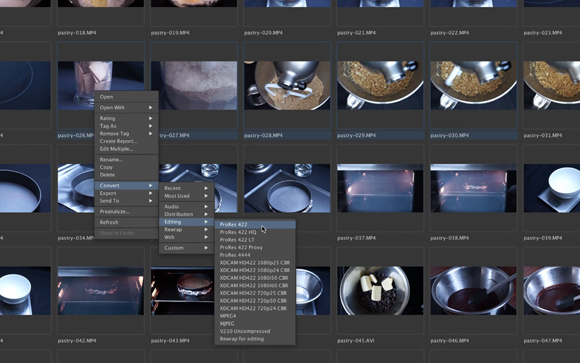The width and height of the screenshot is (580, 363).
Task: Select XDCAM HD422 1080p25 CBR preset
Action: (x=255, y=263)
